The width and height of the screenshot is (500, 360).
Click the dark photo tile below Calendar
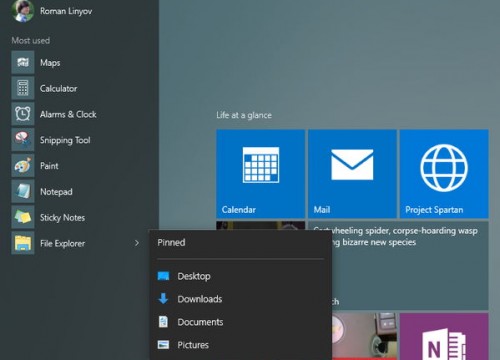coord(260,226)
